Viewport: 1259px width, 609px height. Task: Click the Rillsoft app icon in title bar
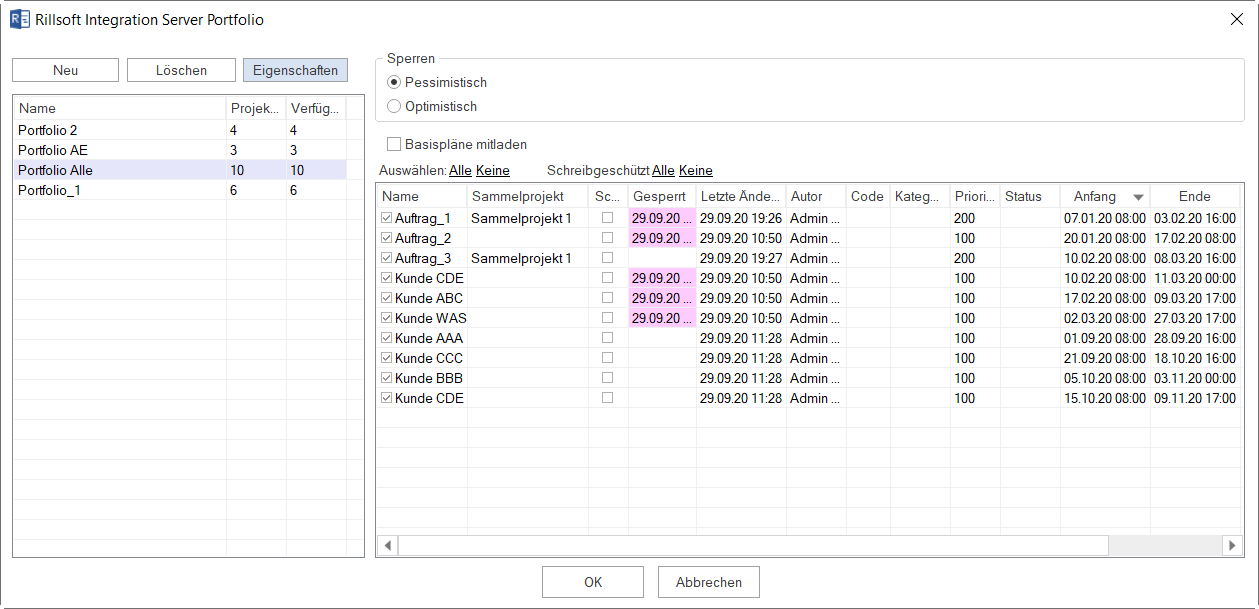coord(19,19)
